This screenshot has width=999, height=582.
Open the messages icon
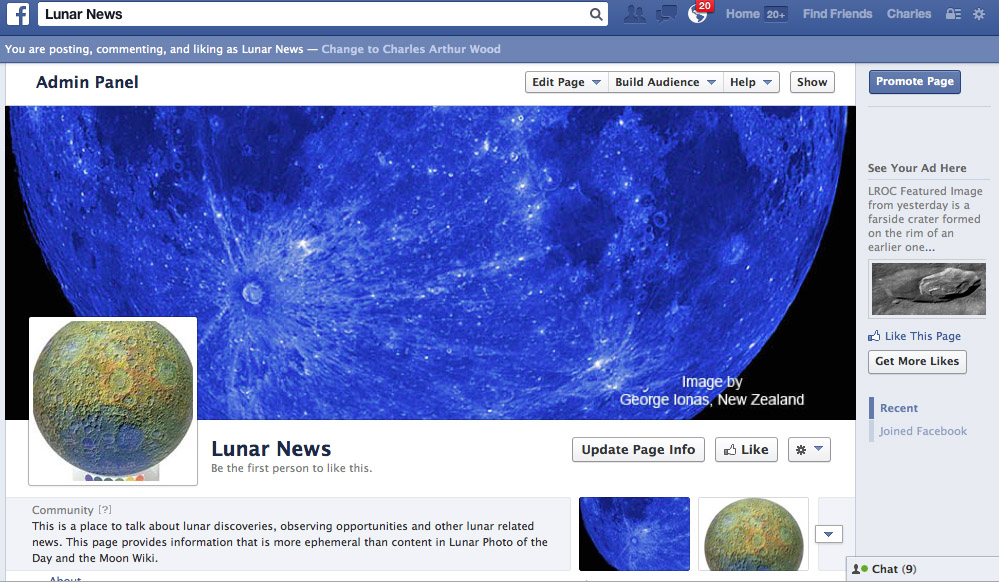(x=666, y=14)
